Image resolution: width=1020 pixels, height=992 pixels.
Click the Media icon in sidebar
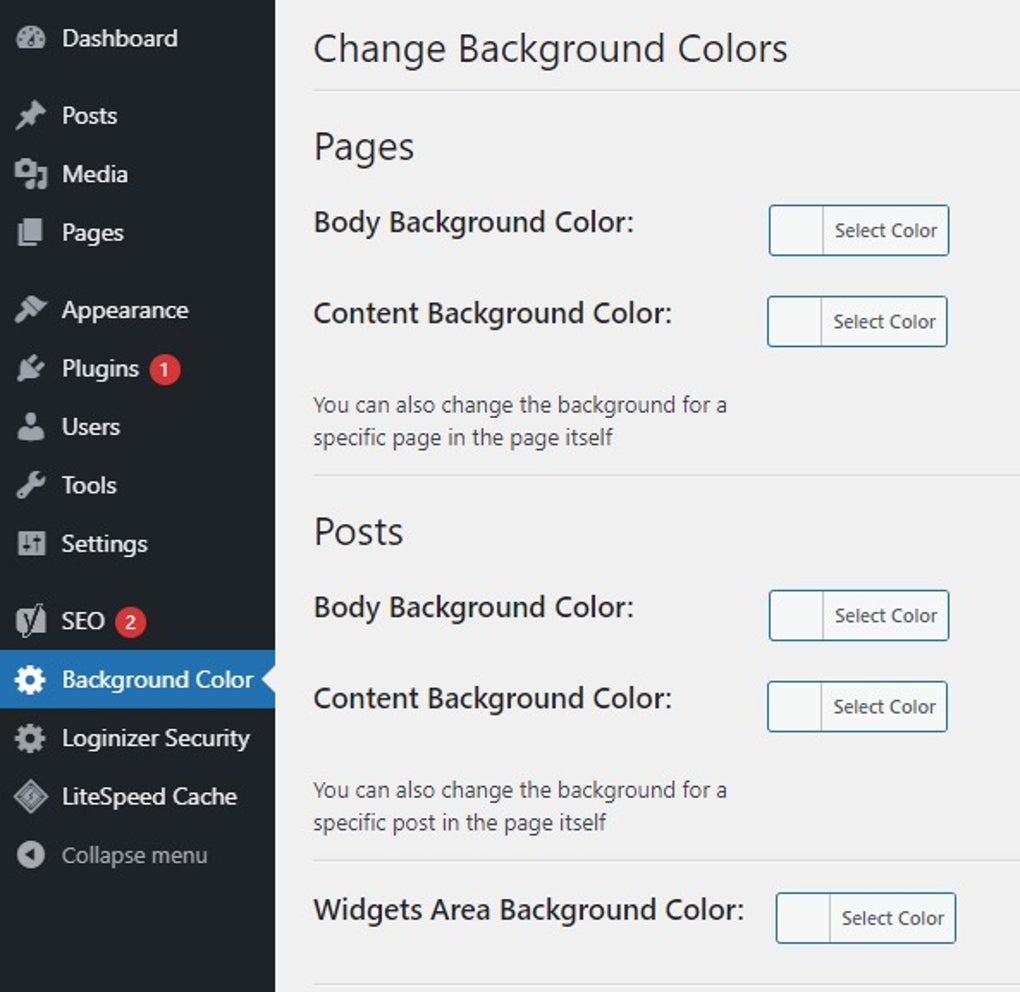click(x=31, y=175)
